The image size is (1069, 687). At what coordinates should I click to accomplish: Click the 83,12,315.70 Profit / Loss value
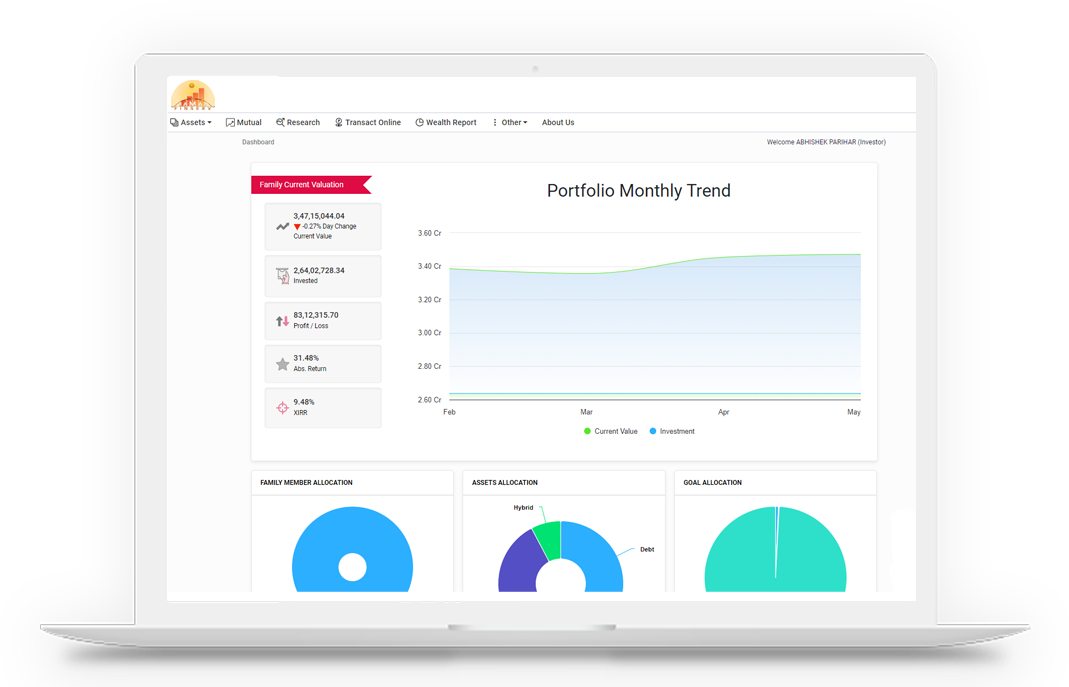(316, 315)
